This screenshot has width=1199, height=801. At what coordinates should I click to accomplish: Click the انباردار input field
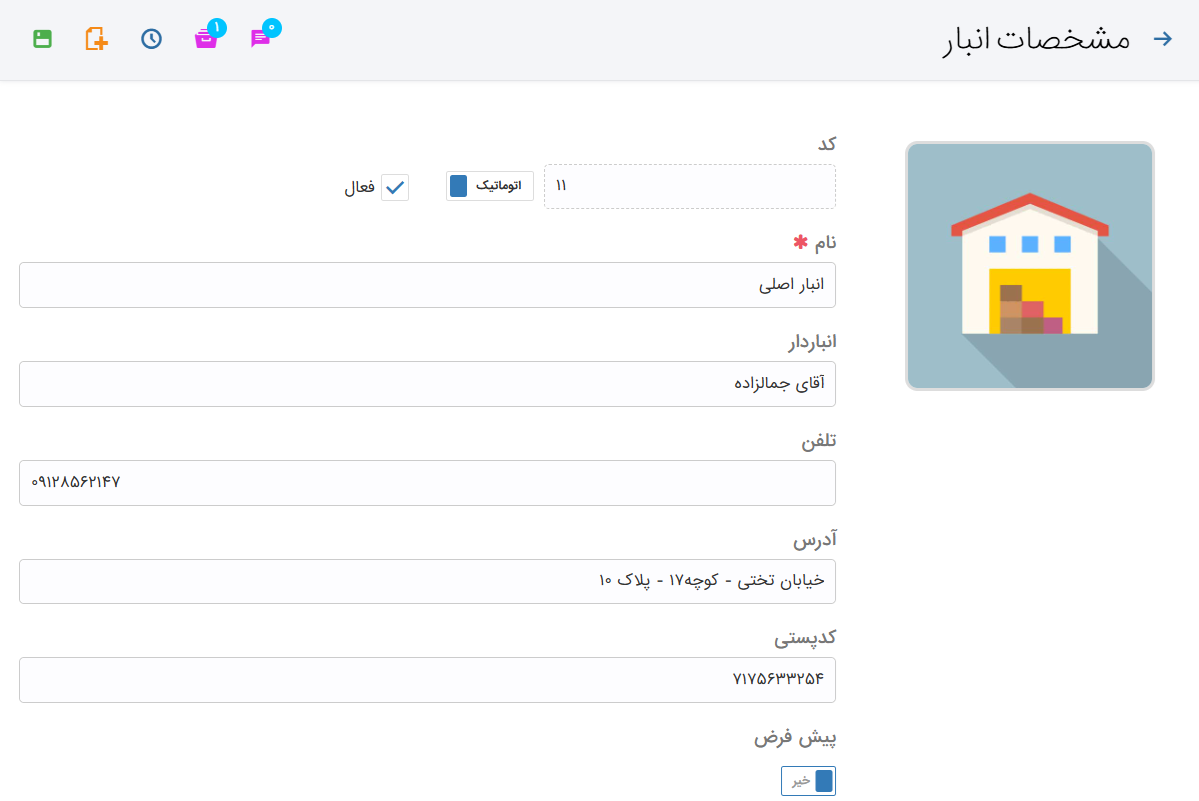click(427, 384)
